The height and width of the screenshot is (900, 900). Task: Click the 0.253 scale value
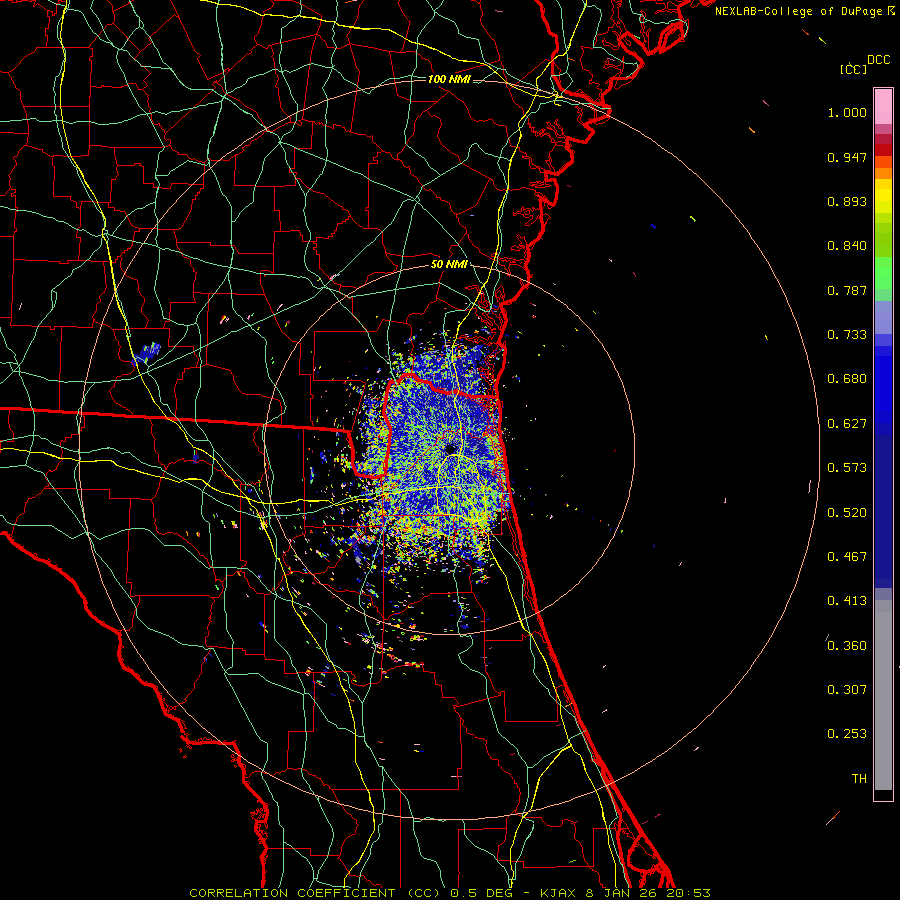click(847, 734)
